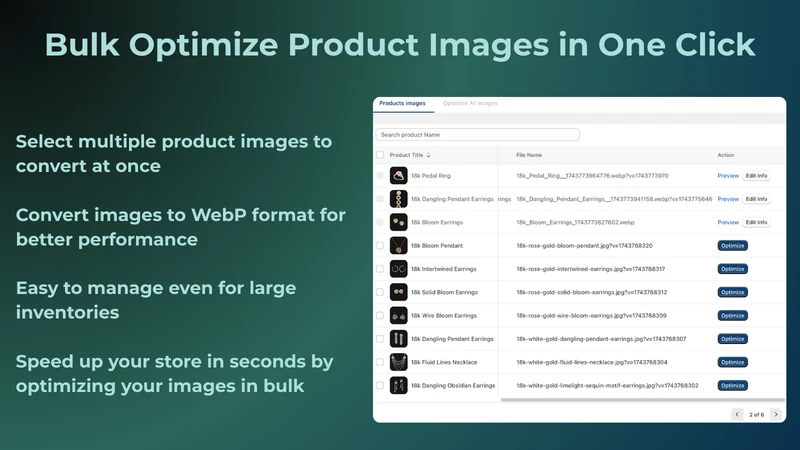Open the 18k Dangling Obsidian Earrings thumbnail
The image size is (800, 450).
tap(398, 386)
